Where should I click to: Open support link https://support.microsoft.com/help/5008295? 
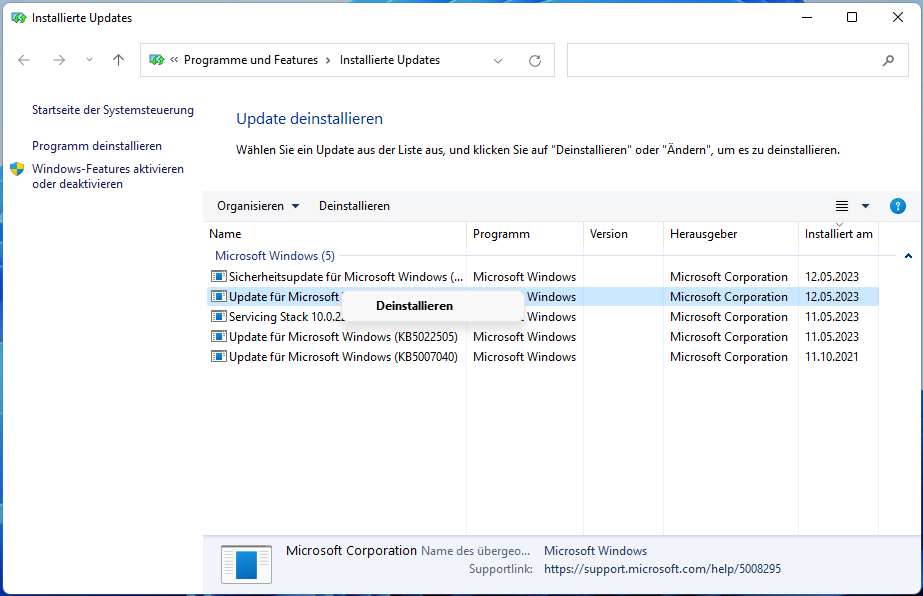coord(662,569)
